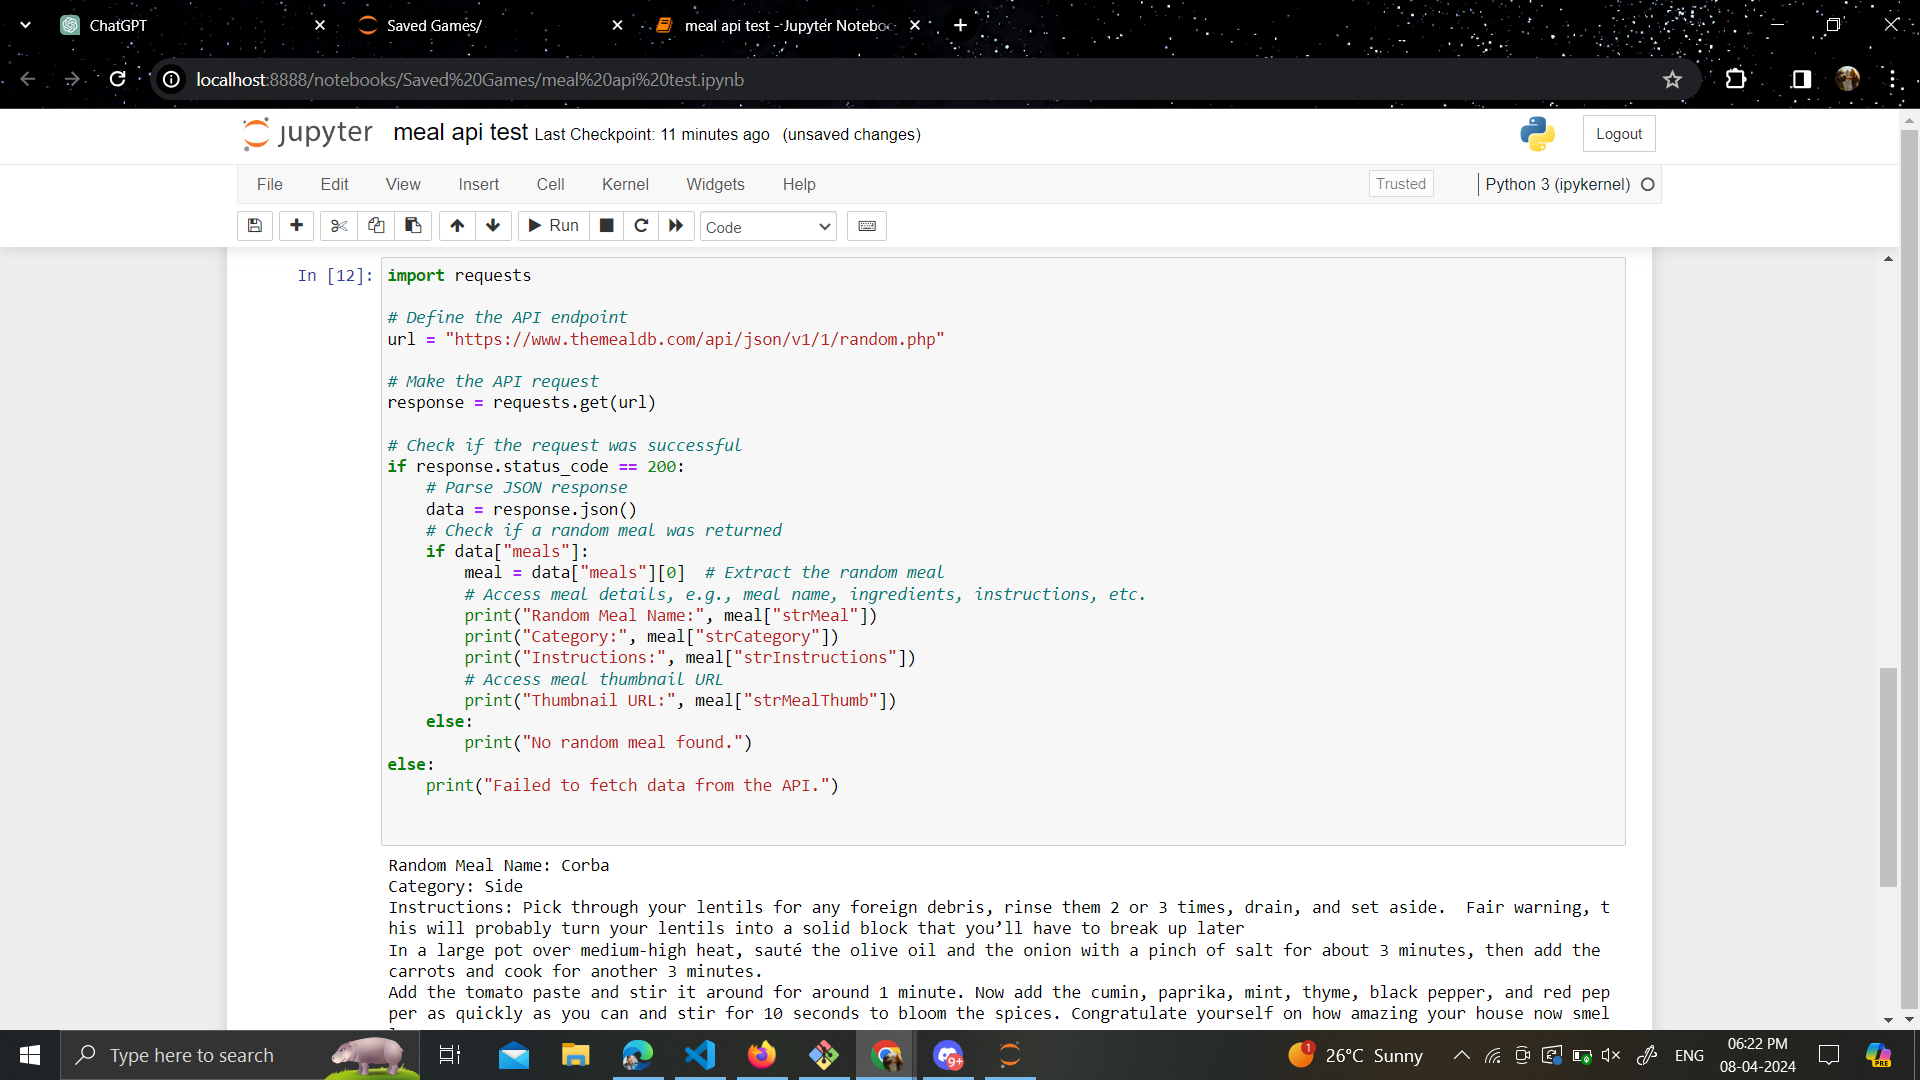Interrupt the running kernel
Screen dimensions: 1920x1080
[606, 226]
